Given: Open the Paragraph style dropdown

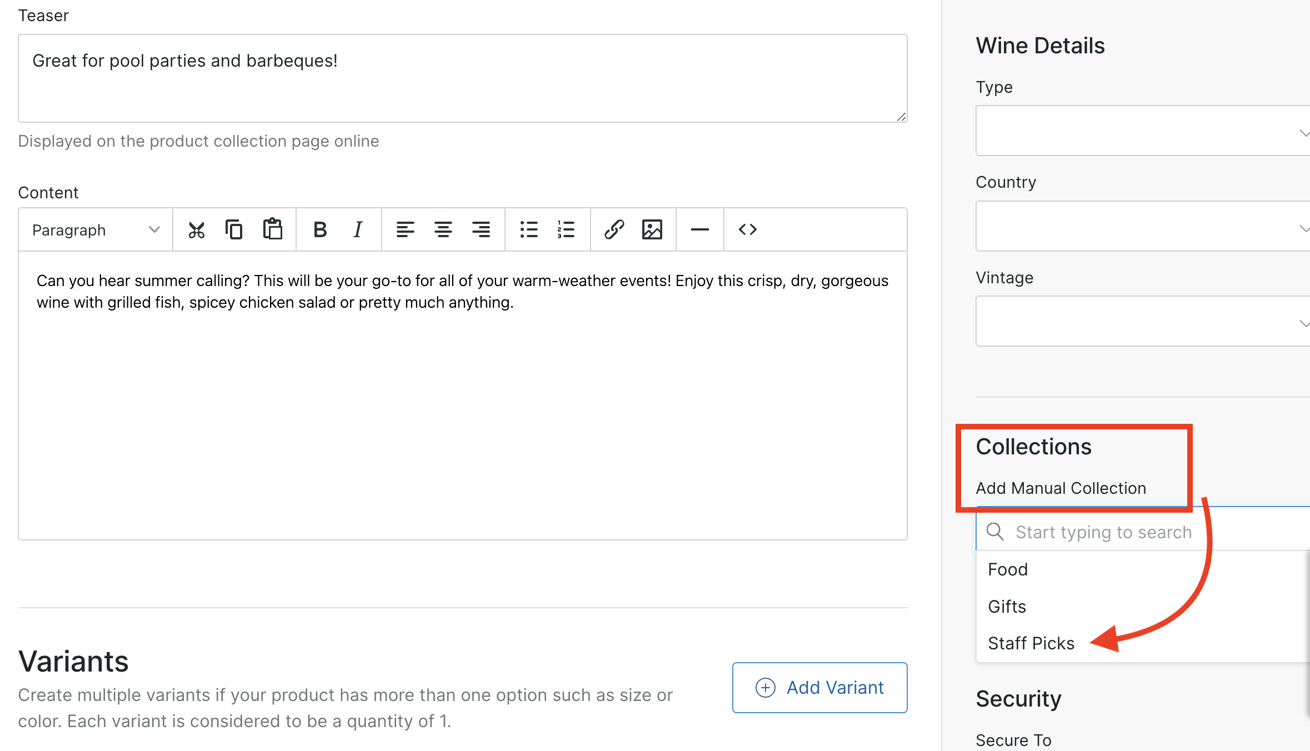Looking at the screenshot, I should [94, 229].
